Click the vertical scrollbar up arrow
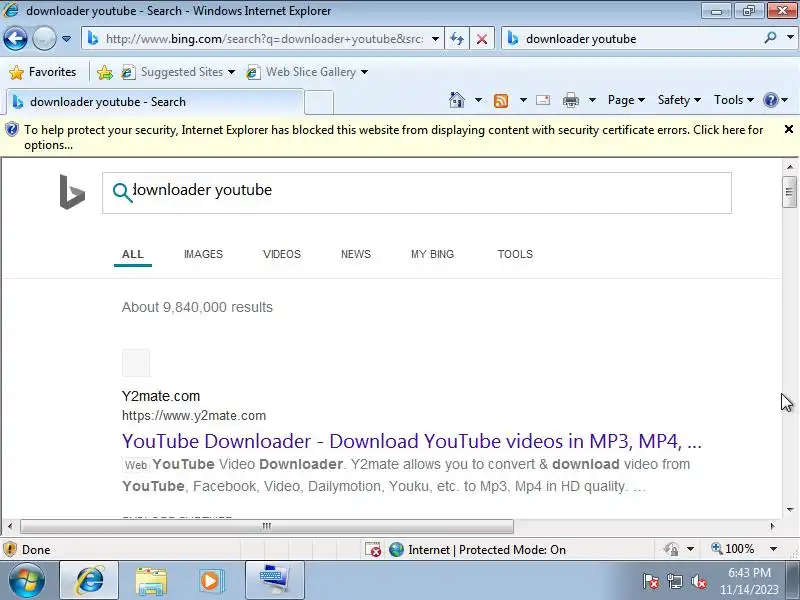 coord(790,166)
